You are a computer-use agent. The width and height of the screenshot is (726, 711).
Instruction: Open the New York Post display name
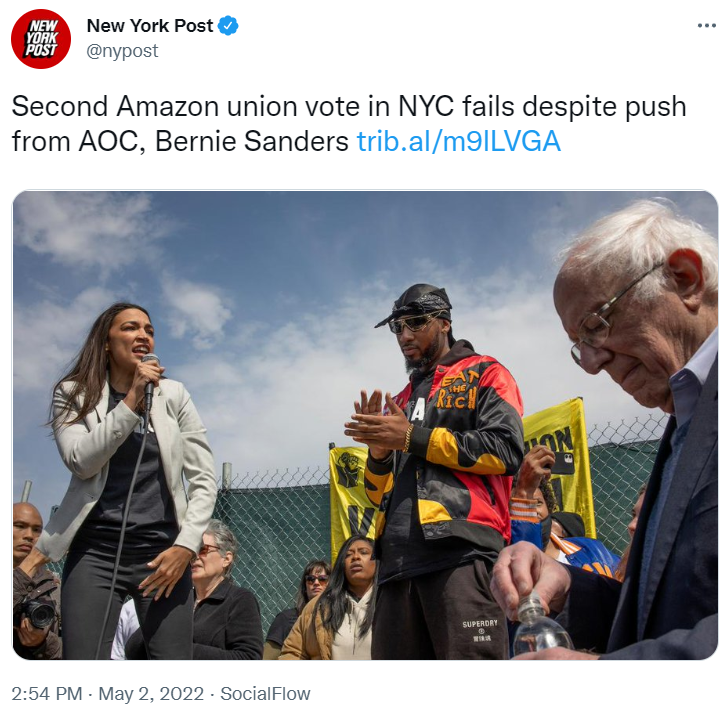pyautogui.click(x=150, y=26)
